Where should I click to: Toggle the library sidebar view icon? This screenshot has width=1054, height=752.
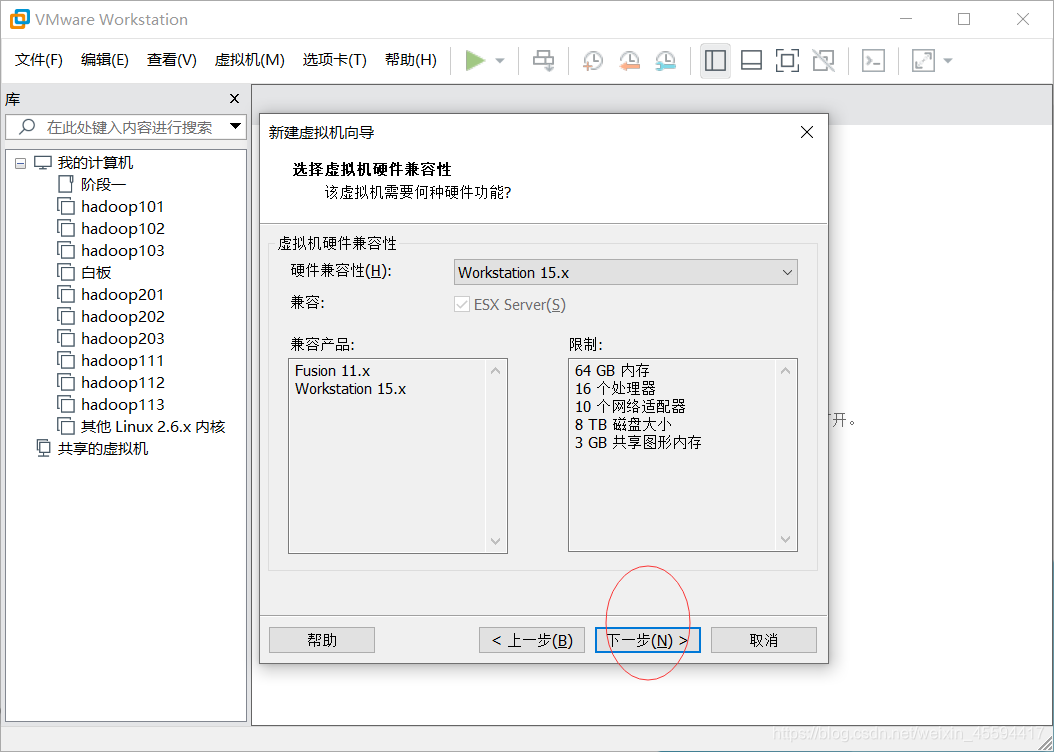(x=715, y=60)
